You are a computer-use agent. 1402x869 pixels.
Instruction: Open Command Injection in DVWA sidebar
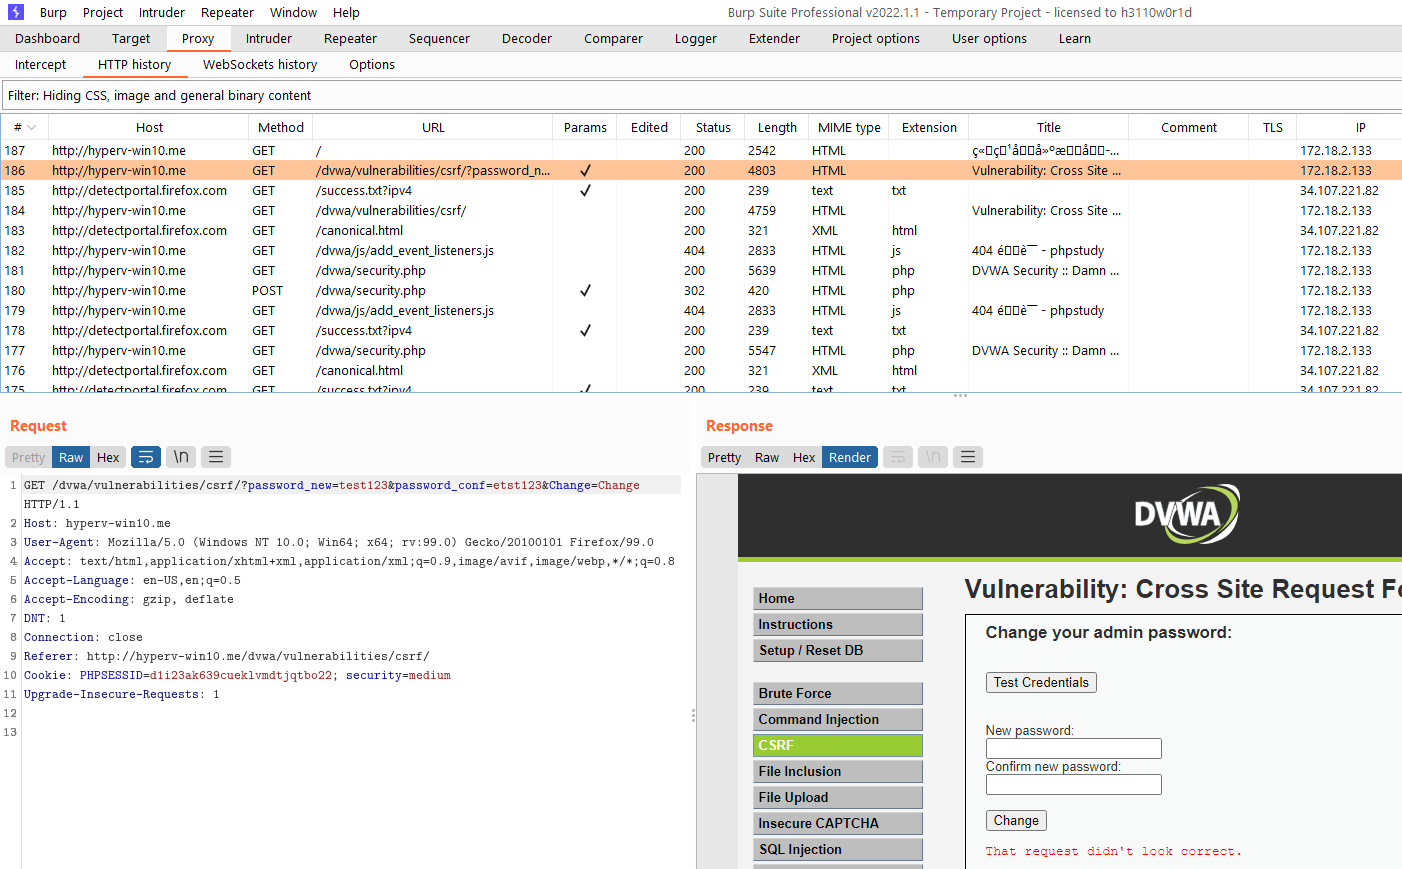pos(838,719)
